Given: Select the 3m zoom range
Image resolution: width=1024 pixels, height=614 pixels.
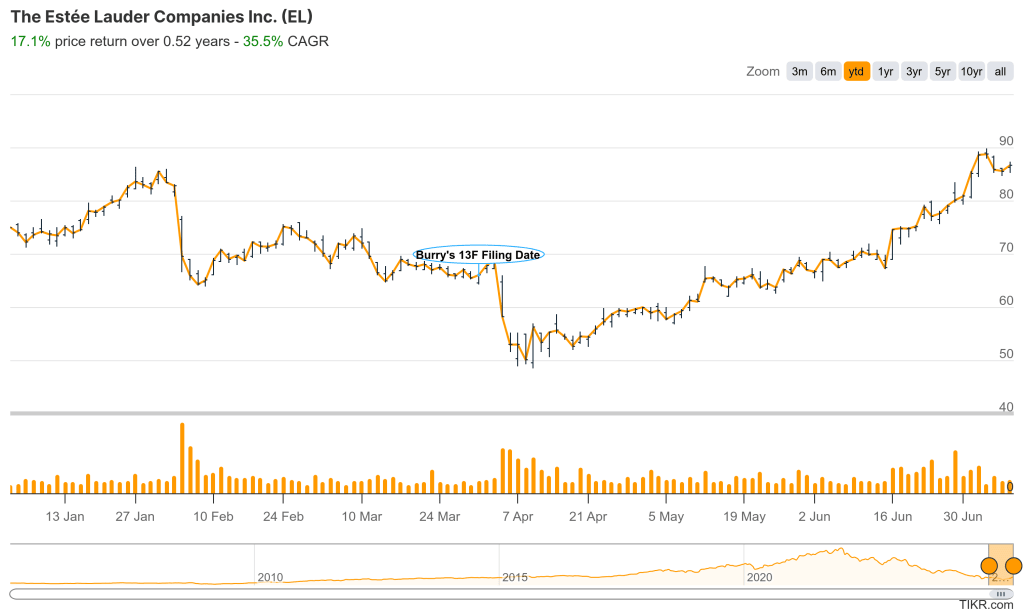Looking at the screenshot, I should coord(799,71).
